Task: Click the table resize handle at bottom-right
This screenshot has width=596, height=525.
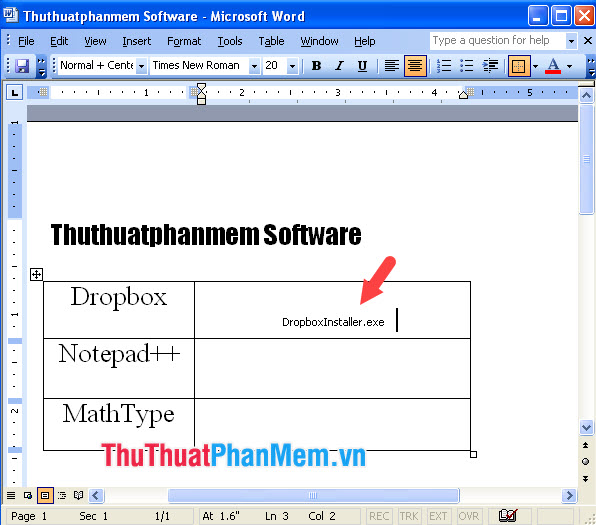Action: pos(473,454)
